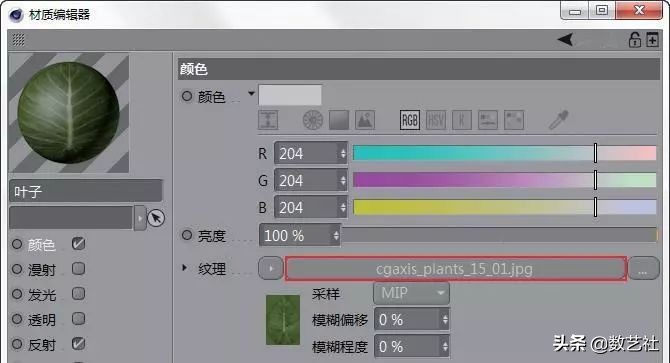
Task: Enable the 颜色 channel checkbox
Action: coord(79,244)
